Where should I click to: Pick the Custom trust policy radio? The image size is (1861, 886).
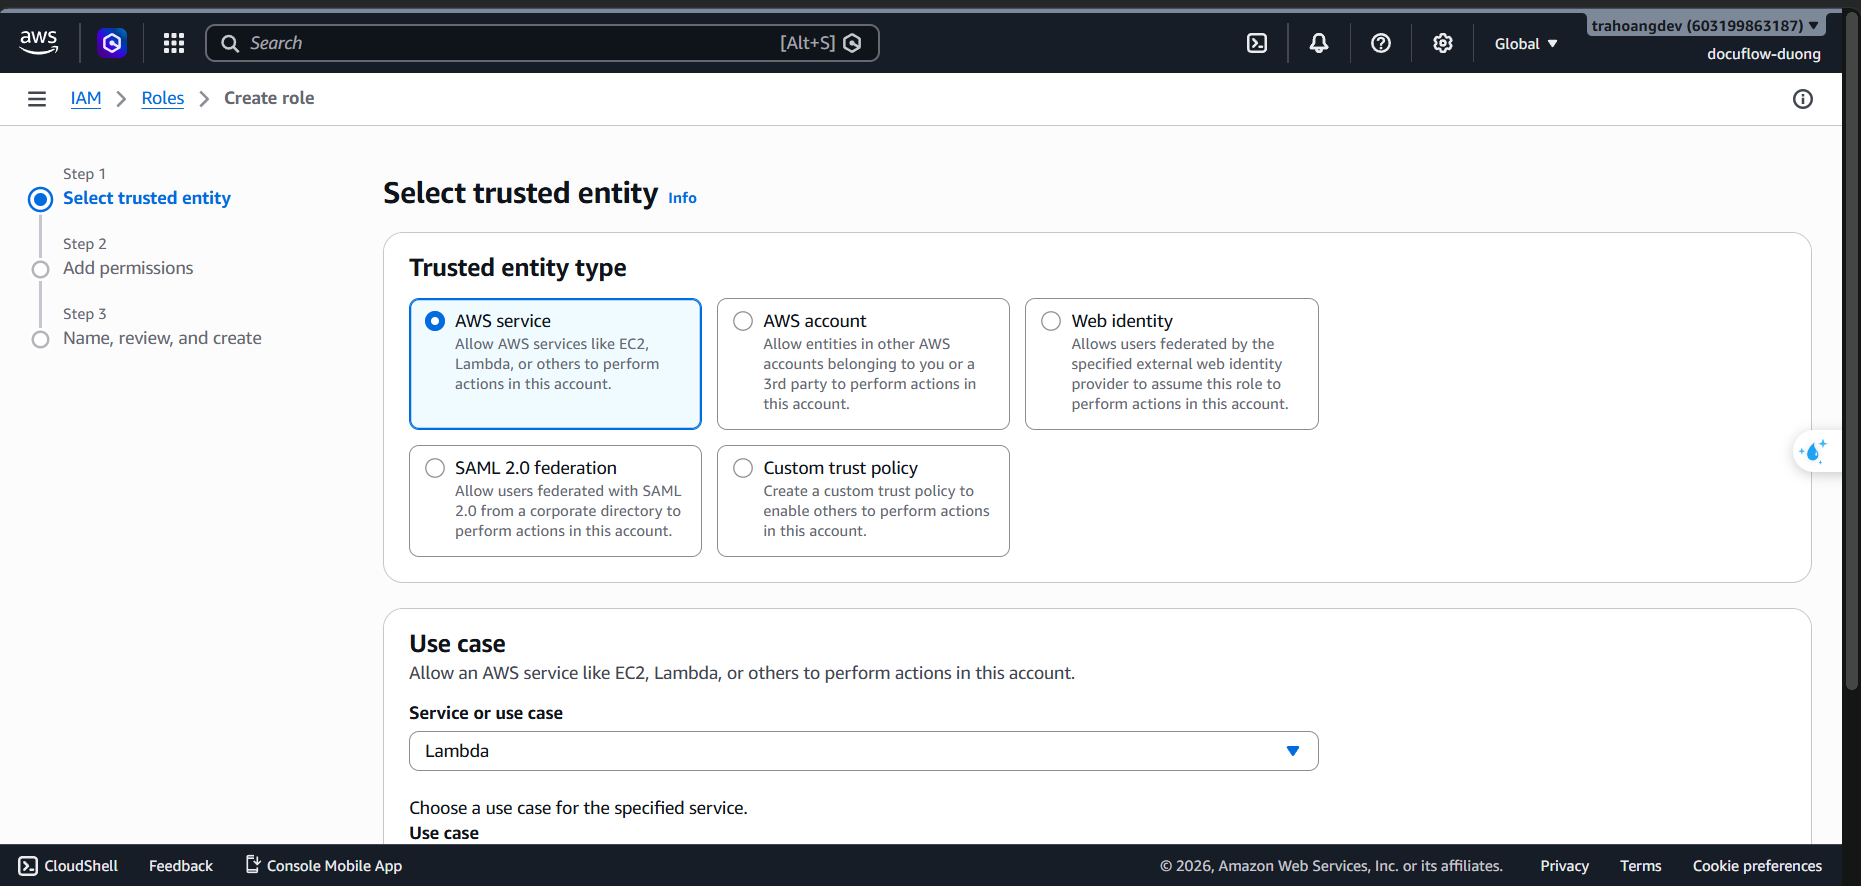click(x=743, y=468)
